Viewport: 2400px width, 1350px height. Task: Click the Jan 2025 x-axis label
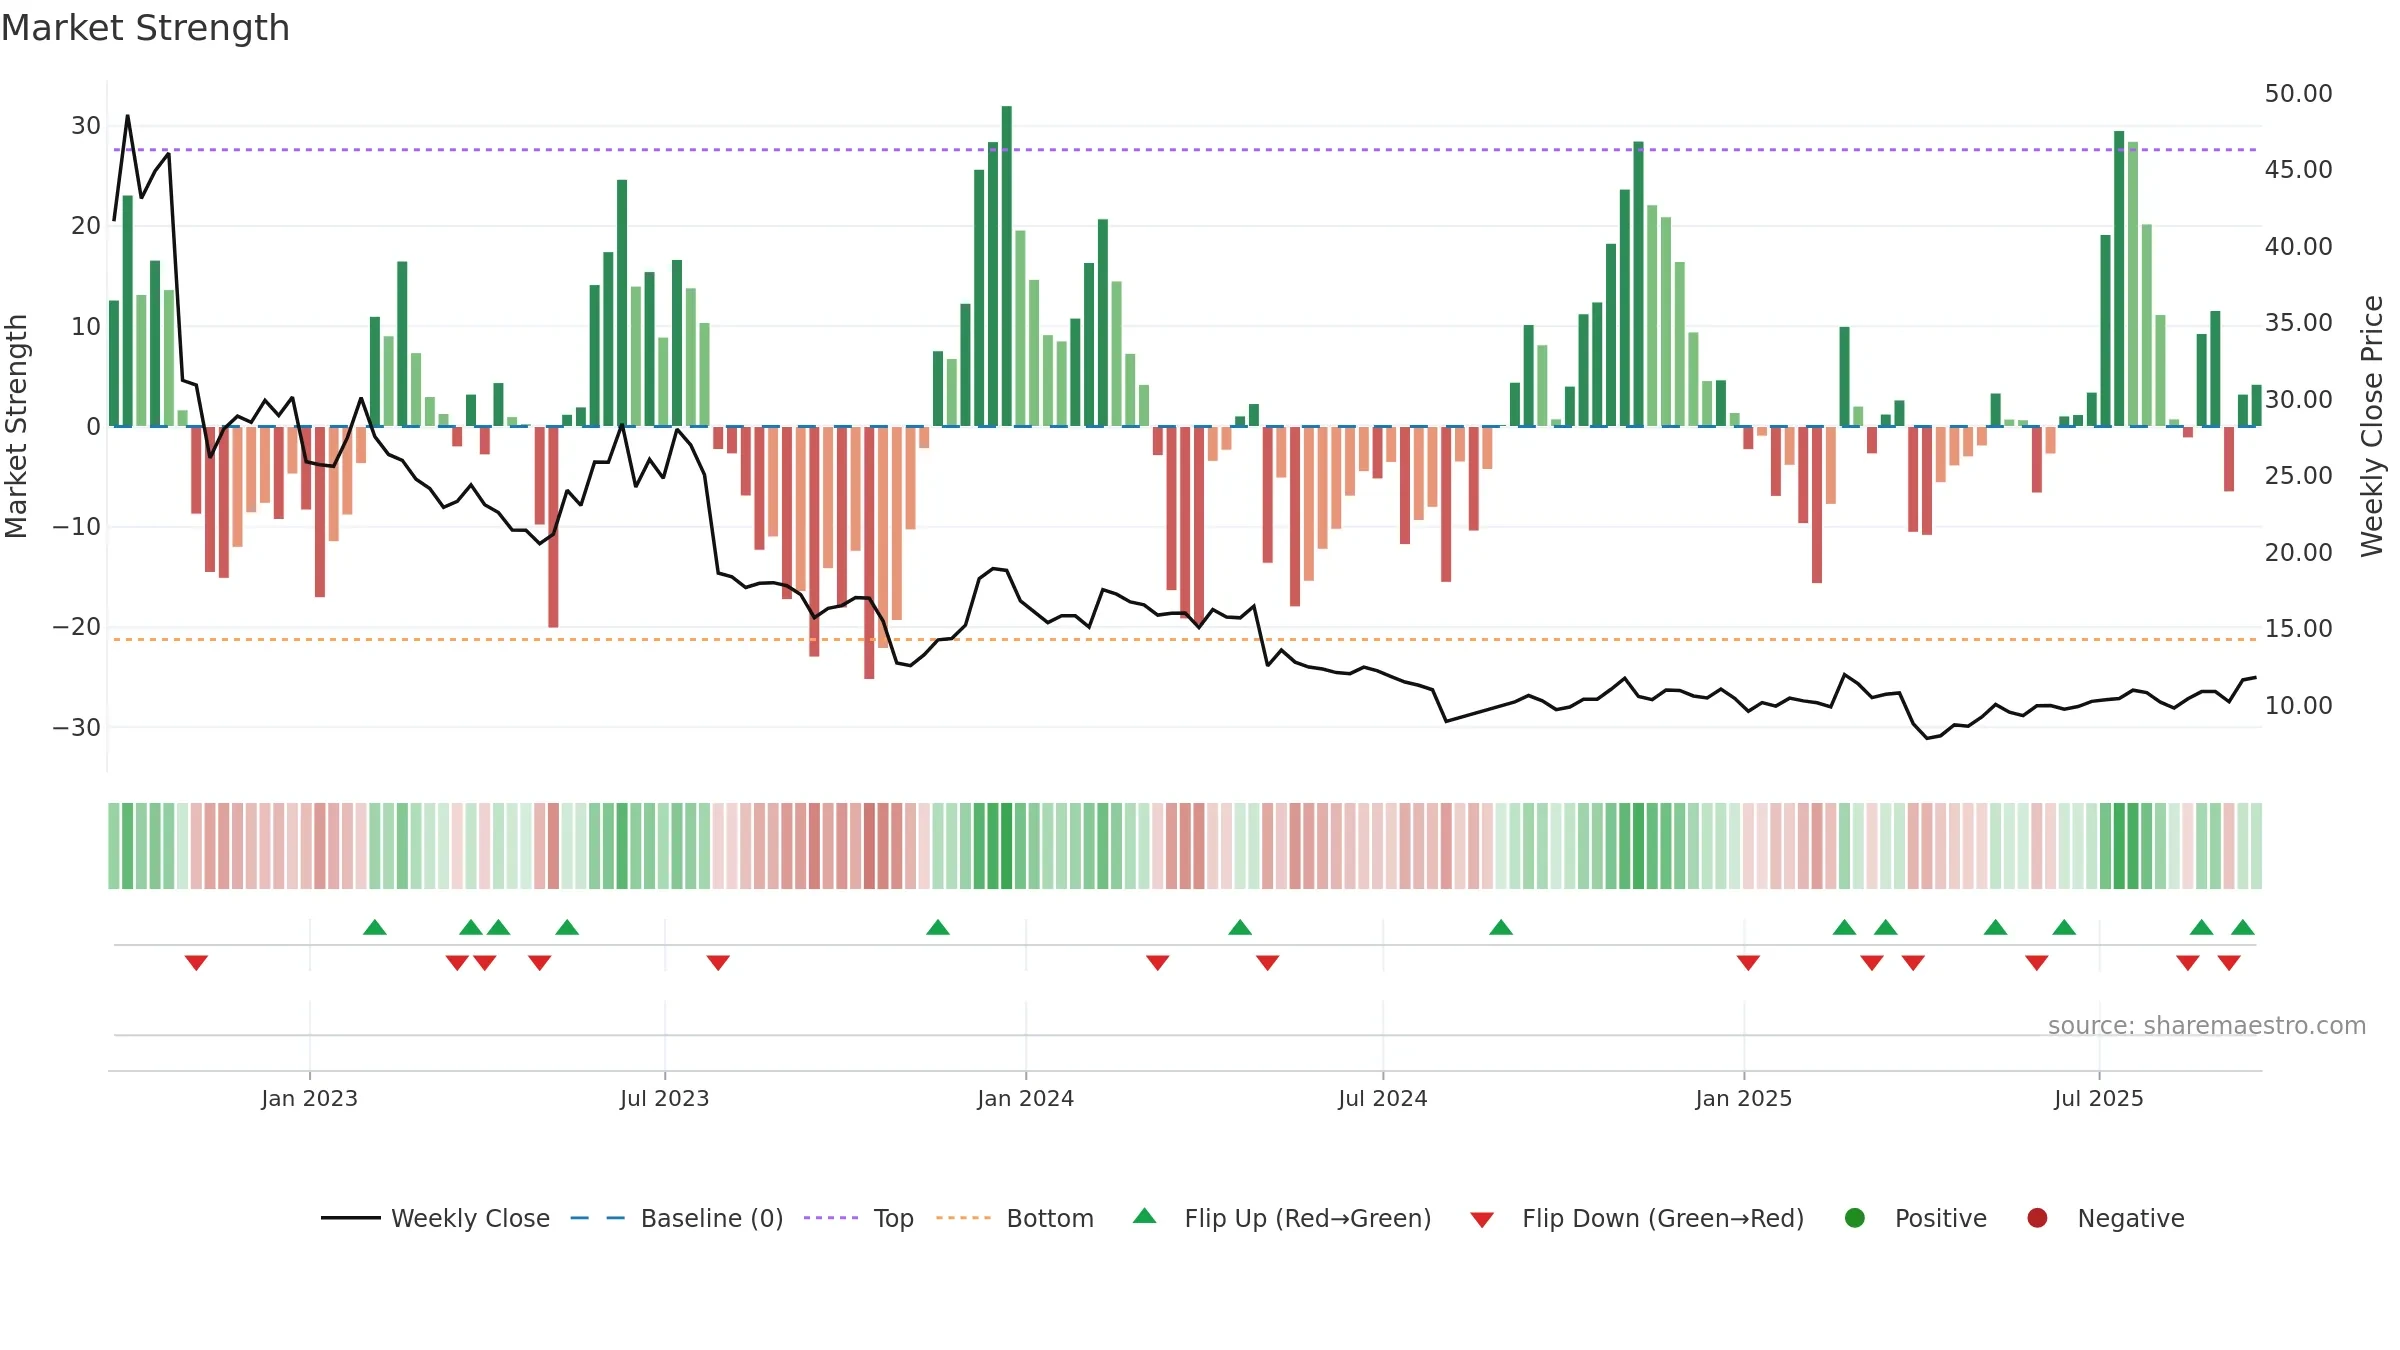point(1744,1098)
